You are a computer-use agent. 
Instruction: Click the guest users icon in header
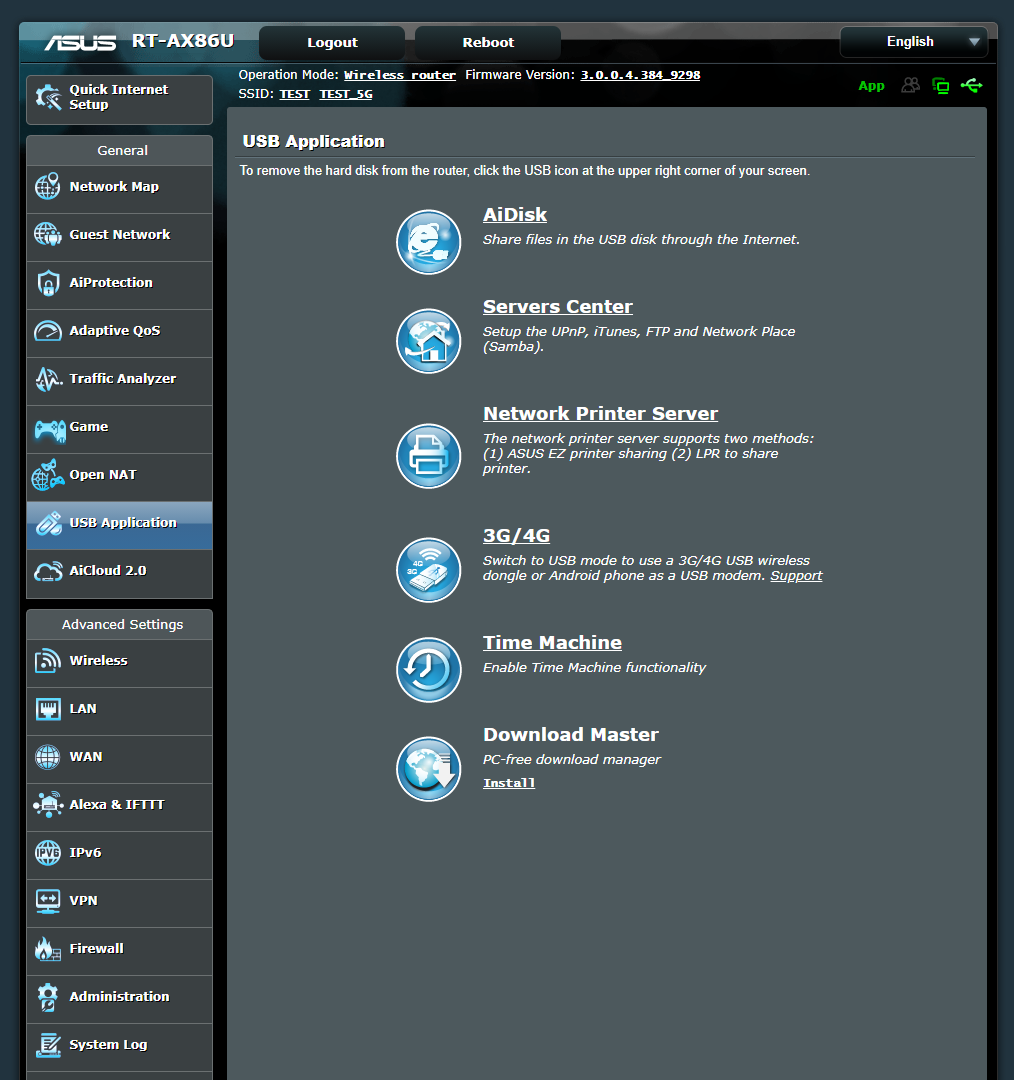click(x=911, y=85)
